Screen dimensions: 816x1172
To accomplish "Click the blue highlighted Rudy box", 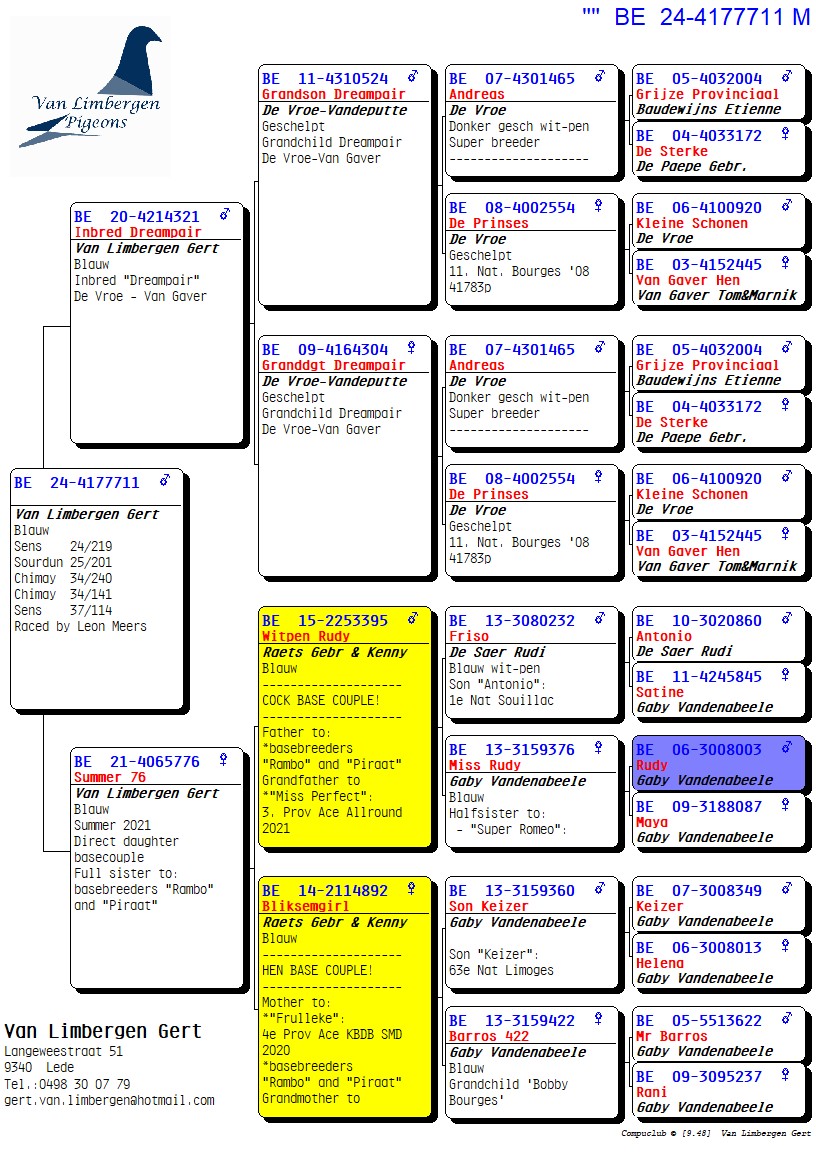I will [718, 765].
